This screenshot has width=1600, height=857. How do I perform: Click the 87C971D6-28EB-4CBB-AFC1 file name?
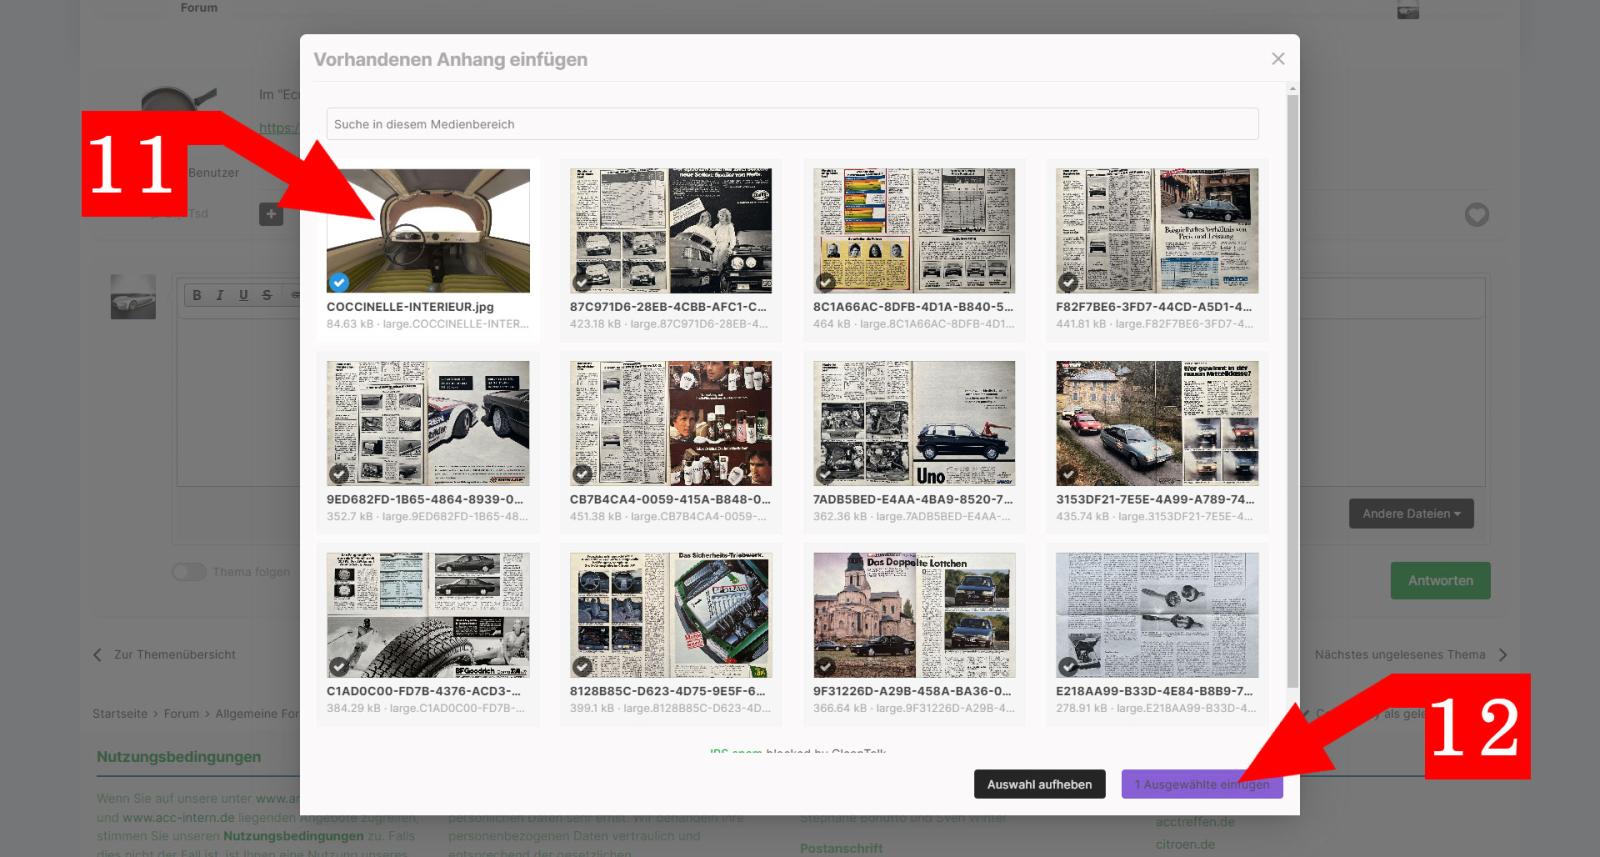668,307
